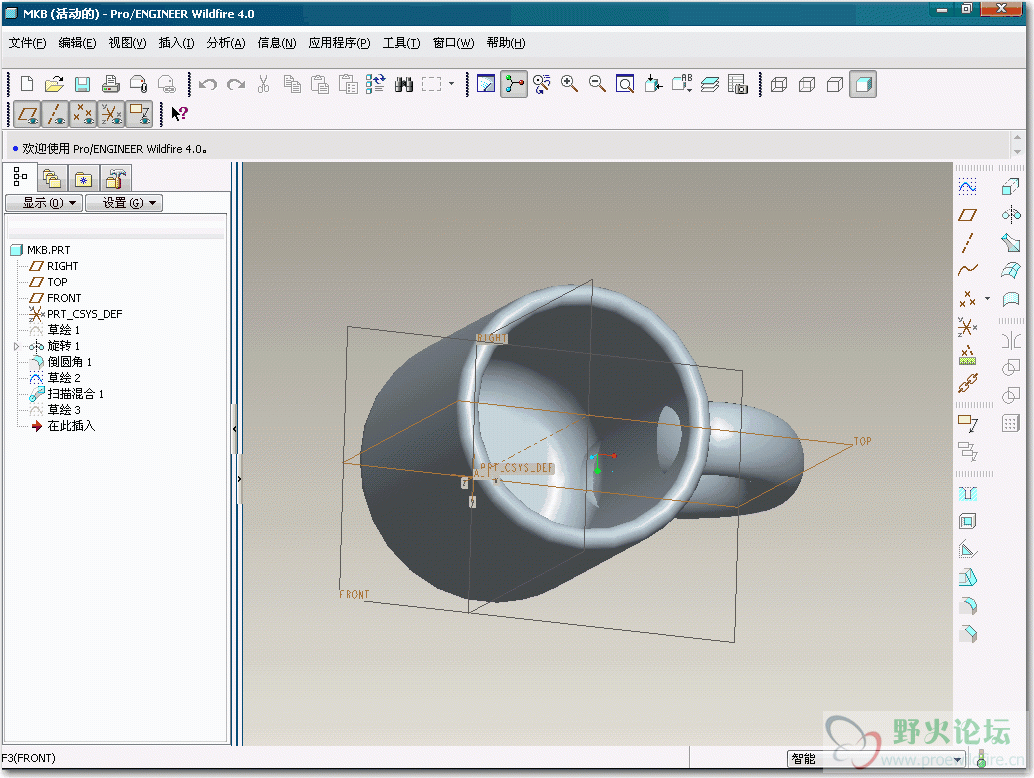The height and width of the screenshot is (778, 1034).
Task: Open the 编辑 menu
Action: (x=77, y=43)
